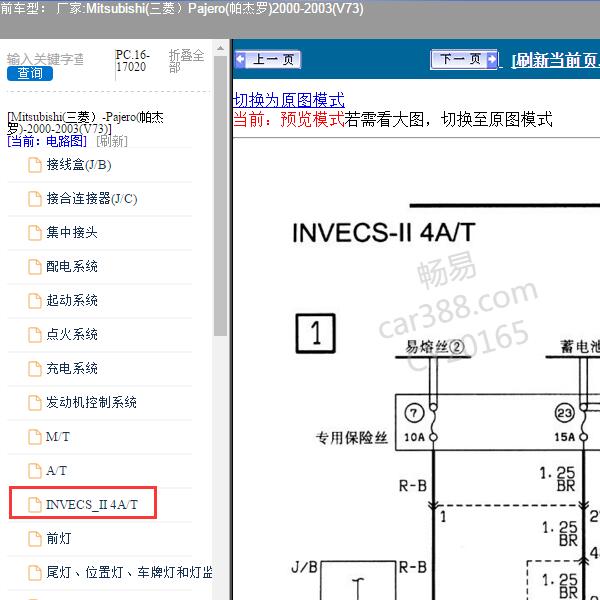
Task: Open the 接合连接器(J/C) entry
Action: pyautogui.click(x=92, y=199)
